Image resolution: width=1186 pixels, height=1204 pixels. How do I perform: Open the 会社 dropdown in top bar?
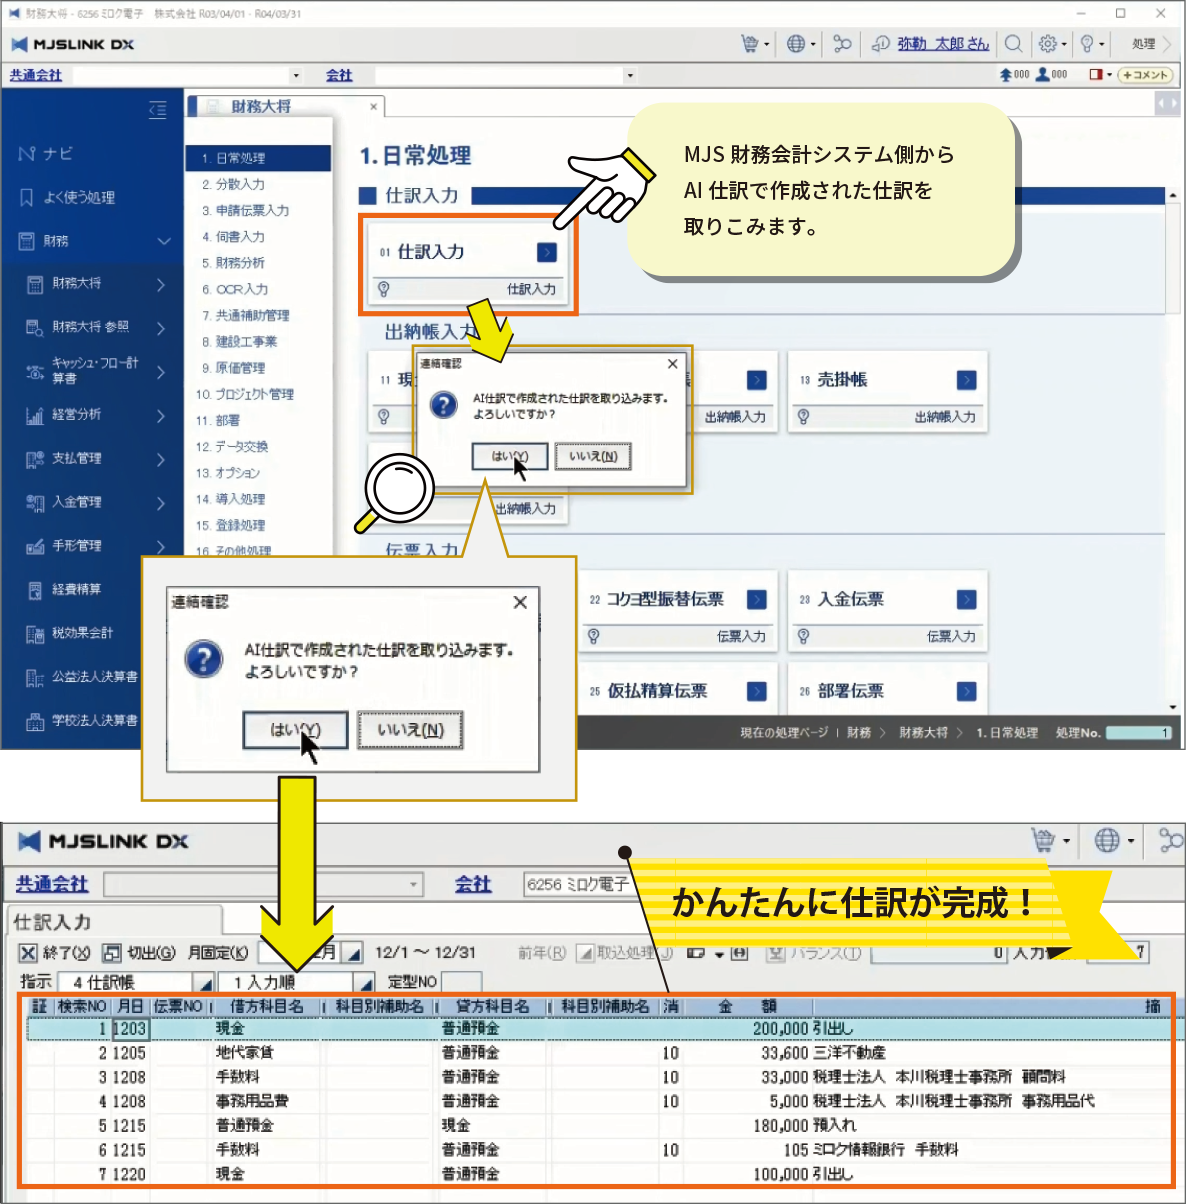click(629, 75)
